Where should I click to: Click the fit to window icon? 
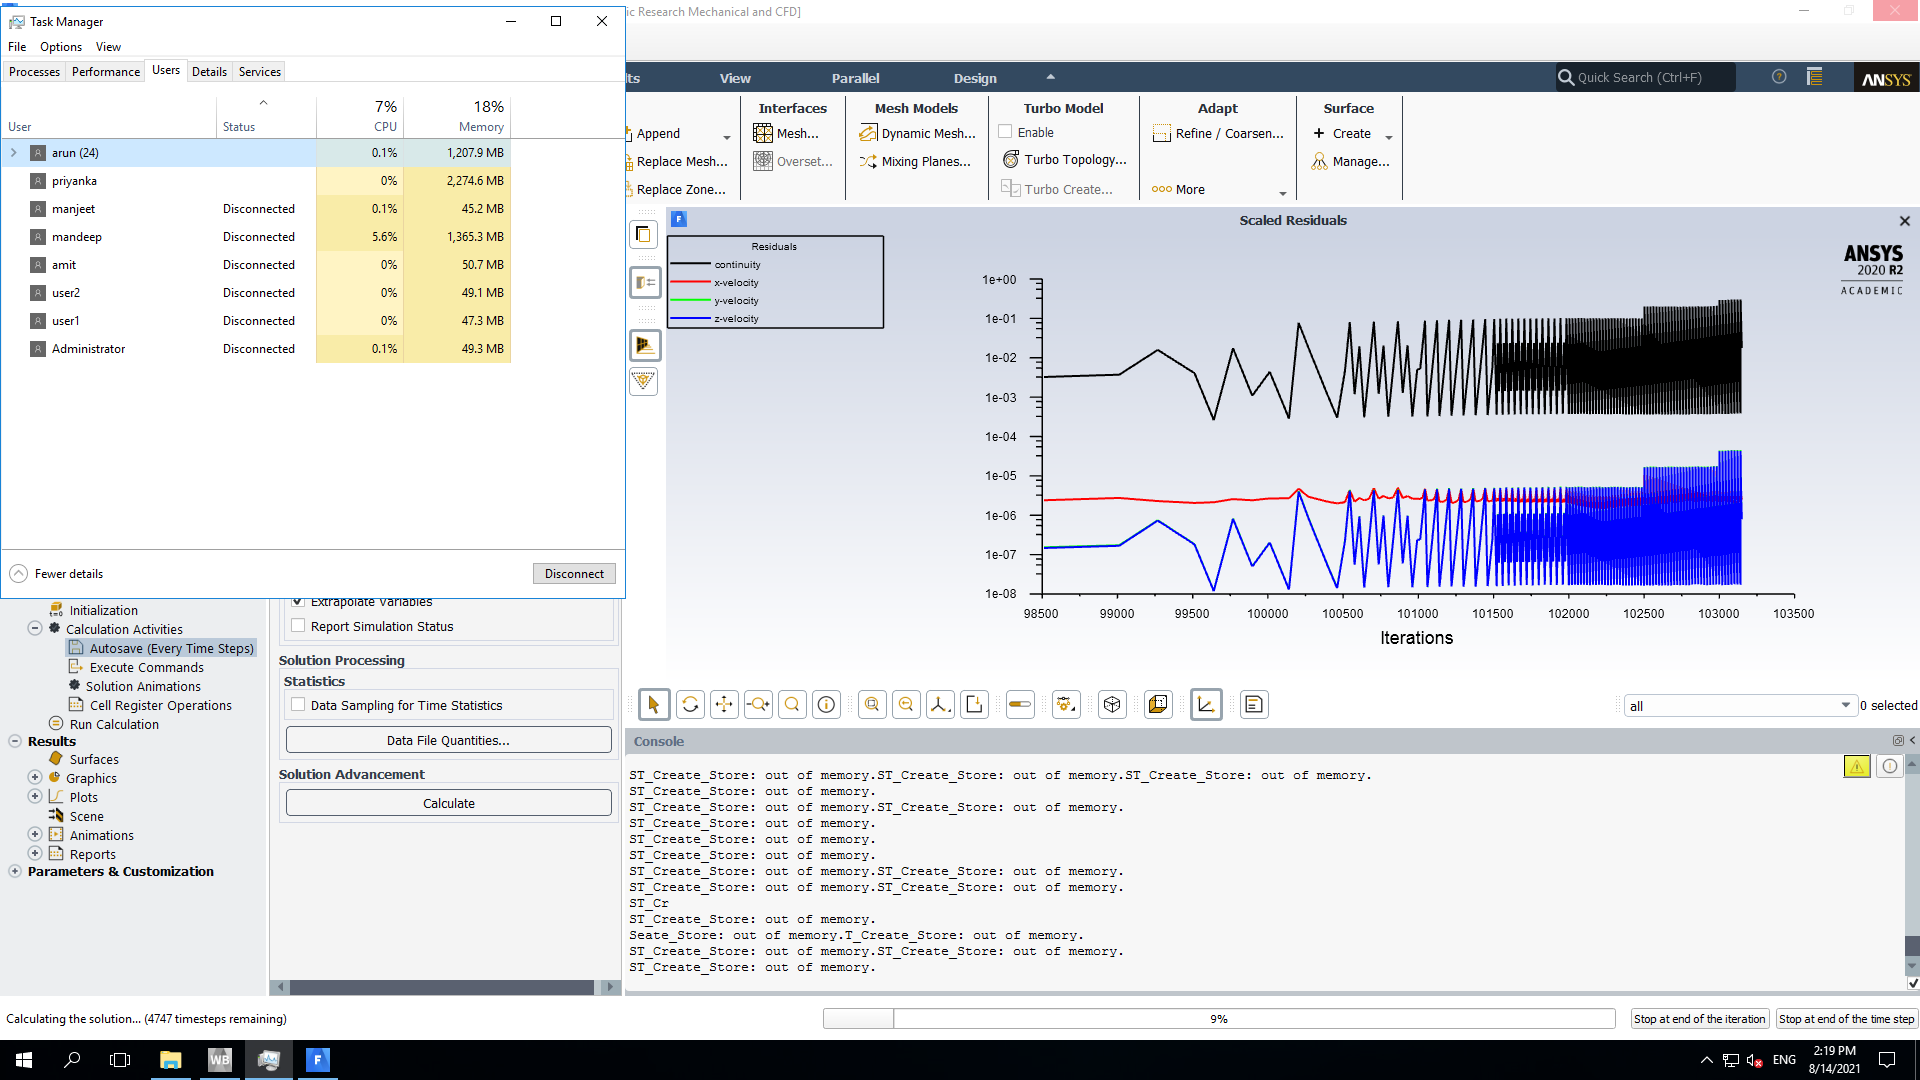872,705
